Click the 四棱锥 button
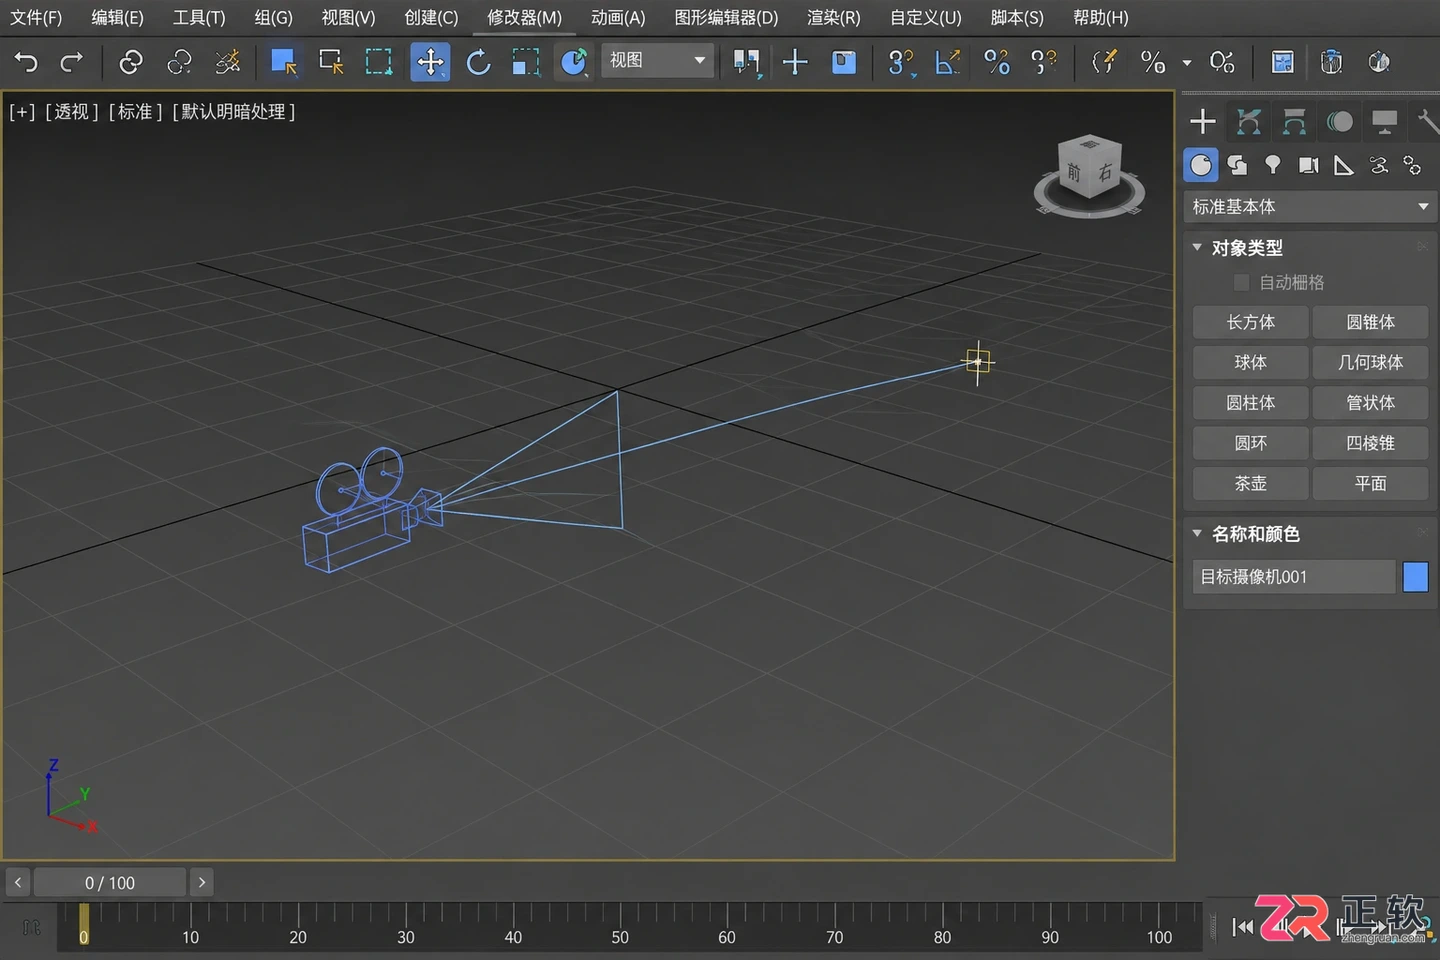The height and width of the screenshot is (960, 1440). 1370,443
